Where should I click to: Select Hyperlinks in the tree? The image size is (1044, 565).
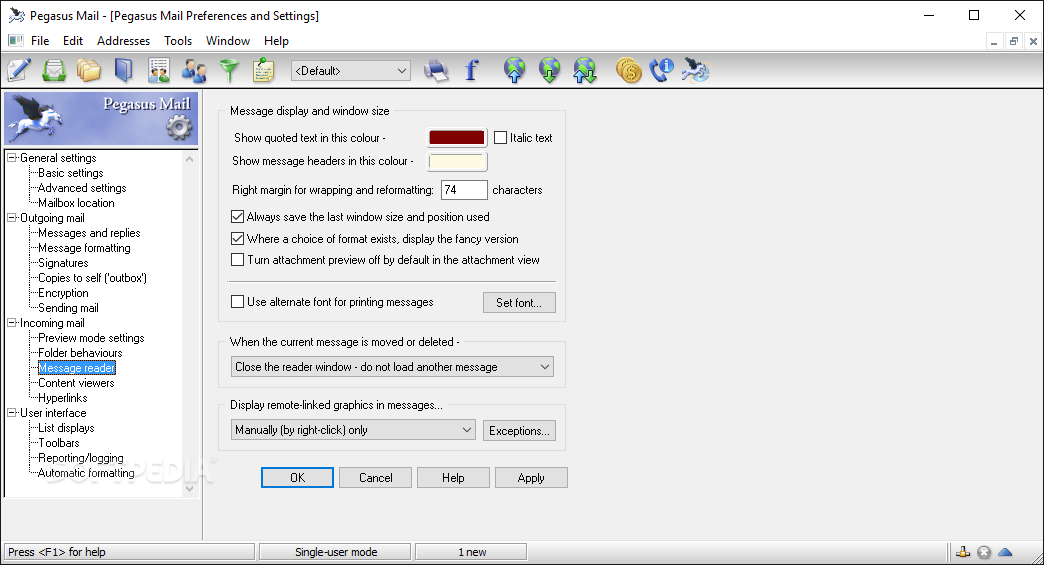[x=63, y=398]
